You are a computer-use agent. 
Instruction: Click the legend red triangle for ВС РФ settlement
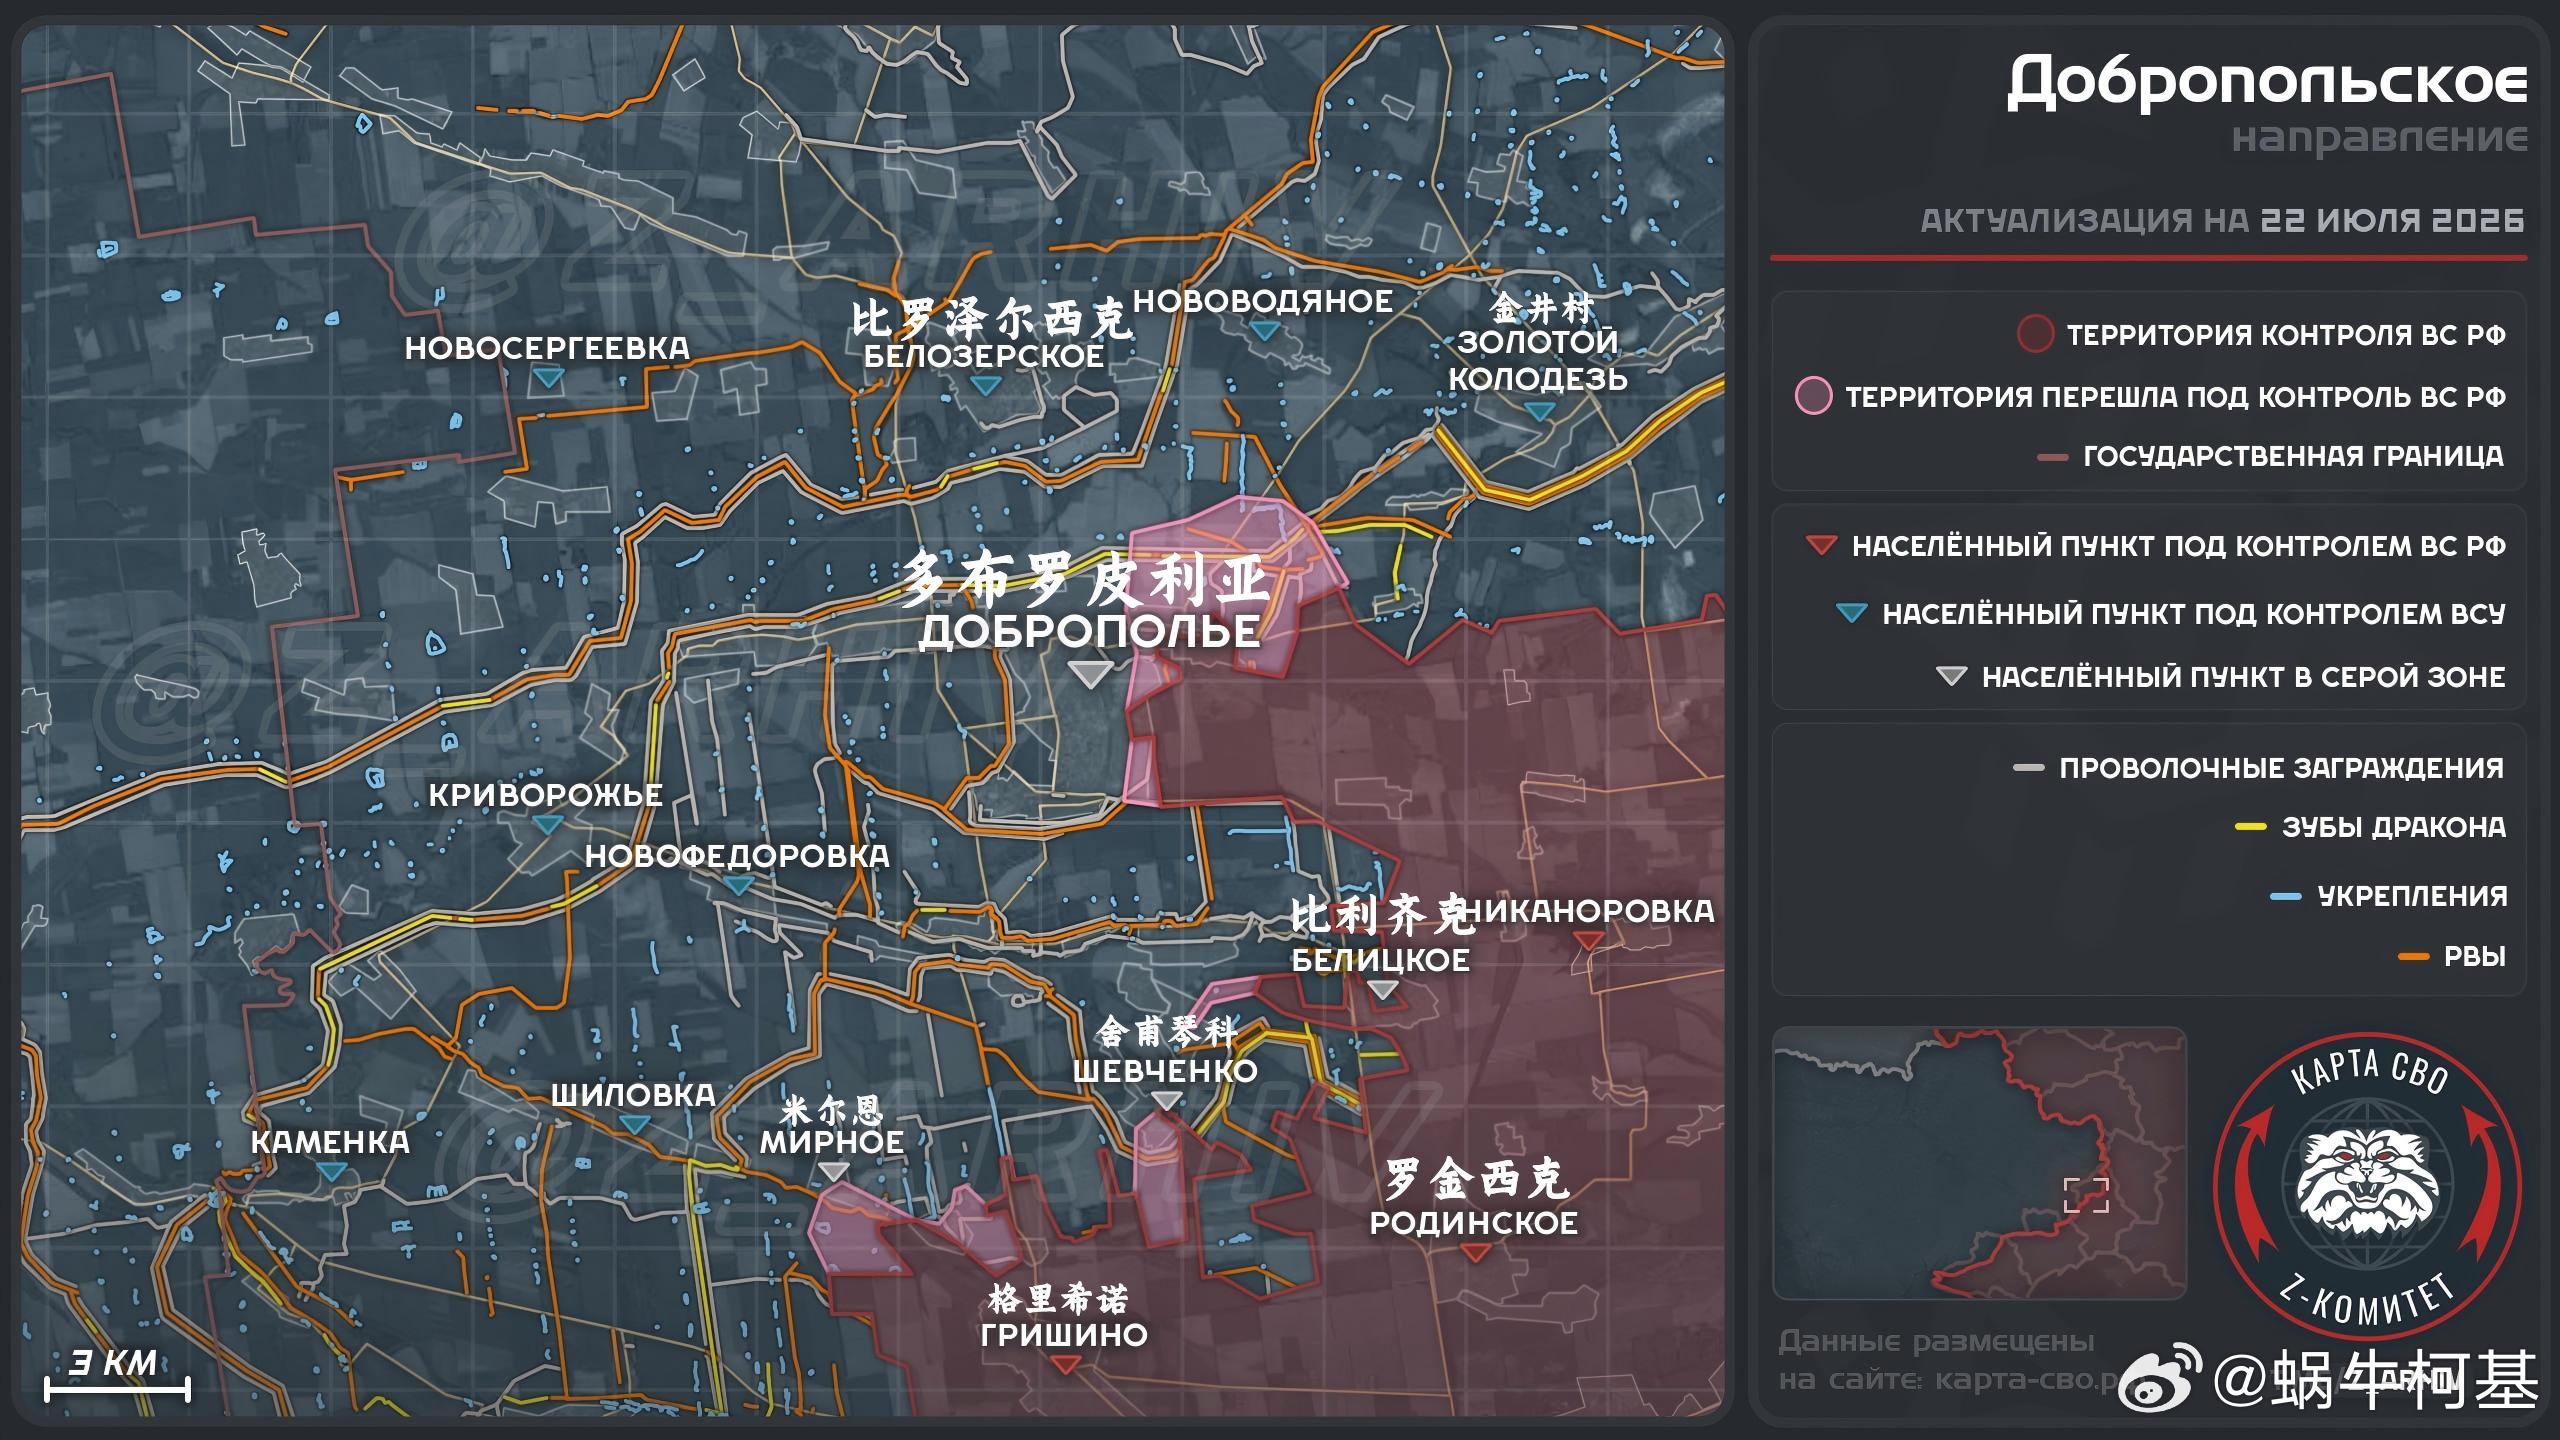[1821, 546]
